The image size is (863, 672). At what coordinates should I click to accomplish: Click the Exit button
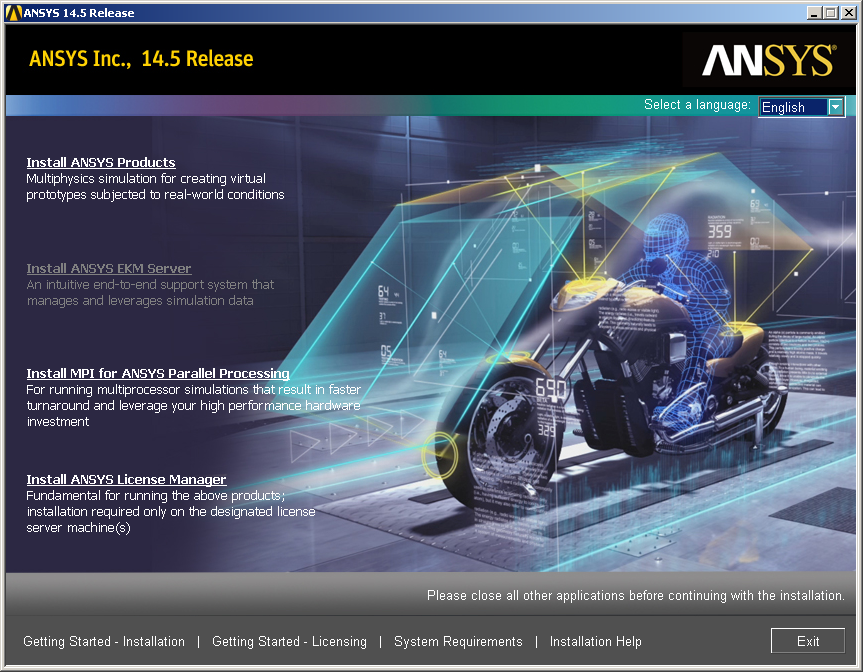click(808, 641)
